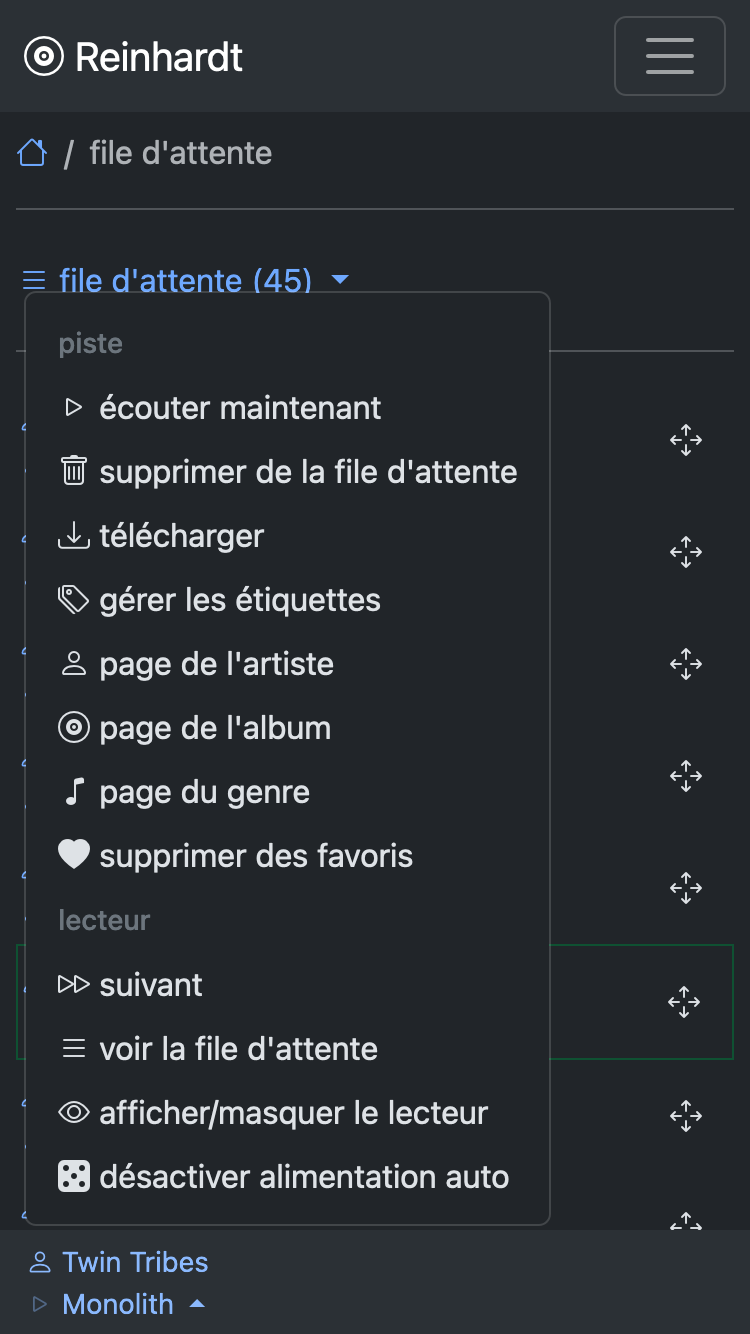Click the move handle on the highlighted row
This screenshot has height=1334, width=750.
point(685,1002)
